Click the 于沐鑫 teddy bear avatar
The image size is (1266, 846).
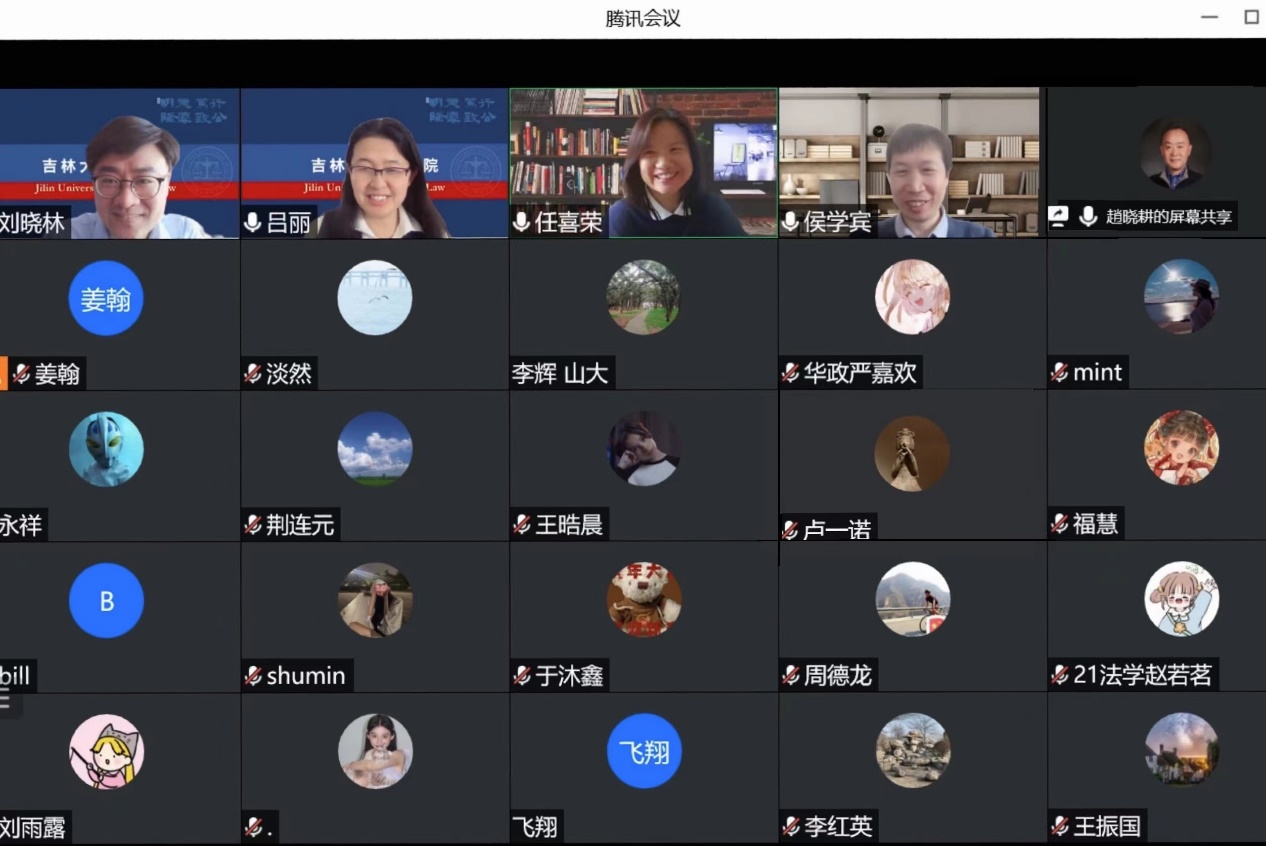(x=644, y=599)
